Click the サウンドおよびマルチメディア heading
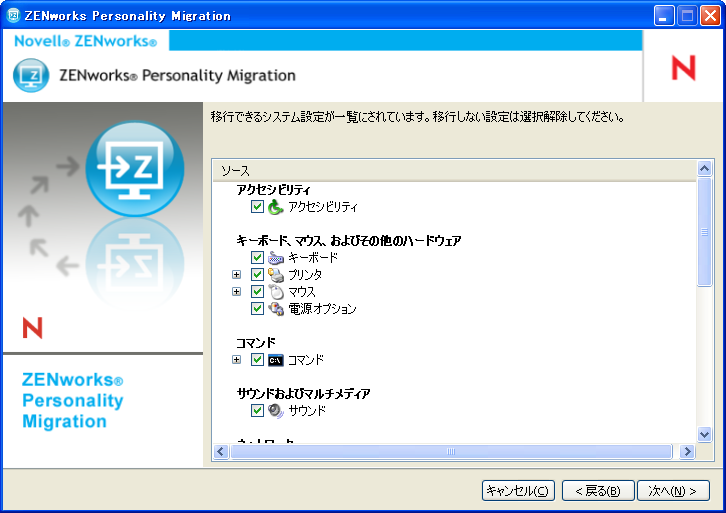Screen dimensions: 726x513 [303, 394]
